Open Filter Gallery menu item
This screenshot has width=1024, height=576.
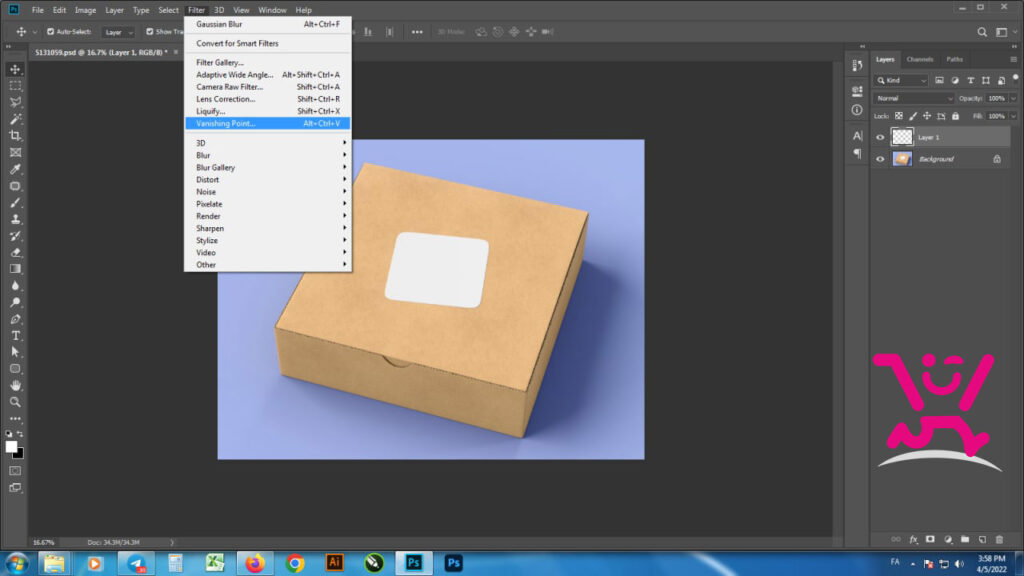268,63
